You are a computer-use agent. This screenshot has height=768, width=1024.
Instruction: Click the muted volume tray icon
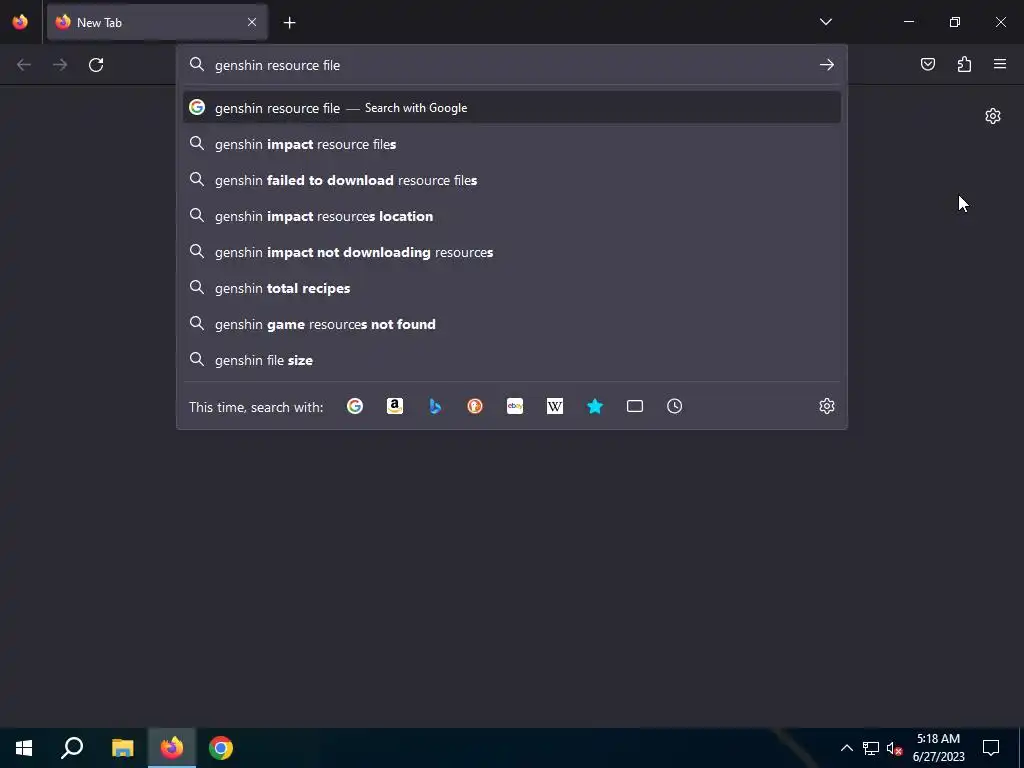894,748
